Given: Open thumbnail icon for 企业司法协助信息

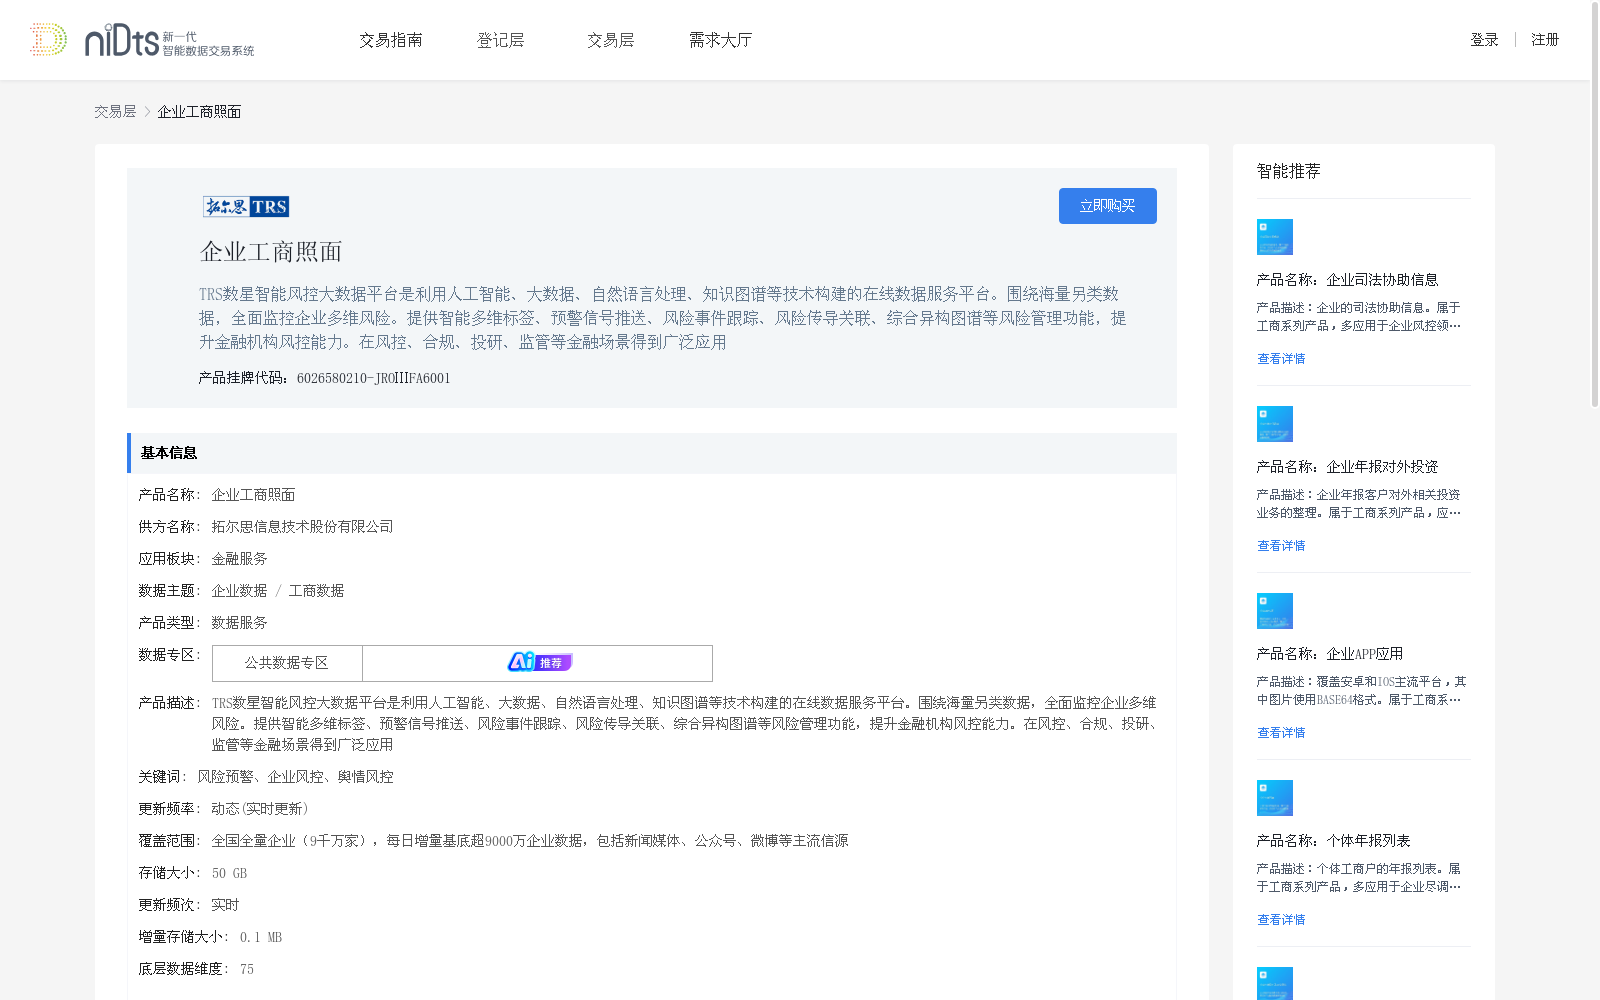Looking at the screenshot, I should 1275,237.
